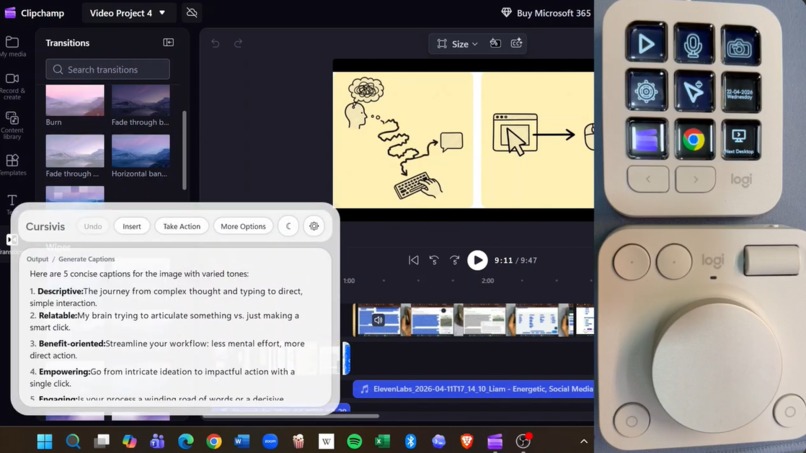Viewport: 806px width, 453px height.
Task: Click the editor Redo arrow
Action: pyautogui.click(x=238, y=44)
